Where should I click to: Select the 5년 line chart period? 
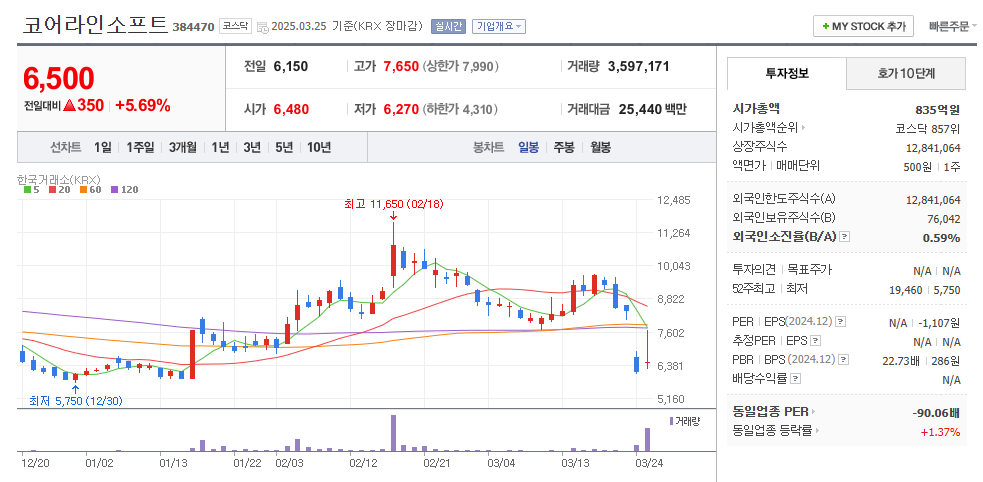coord(284,148)
